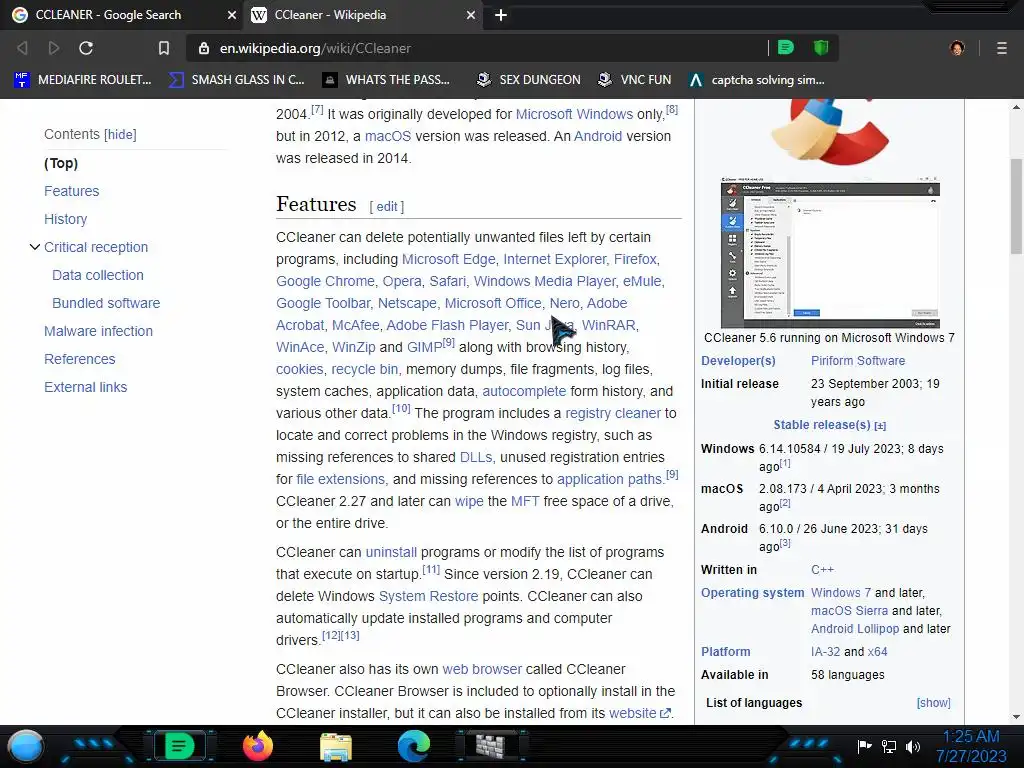1024x768 pixels.
Task: Open the Action Center flag tray icon
Action: 865,746
